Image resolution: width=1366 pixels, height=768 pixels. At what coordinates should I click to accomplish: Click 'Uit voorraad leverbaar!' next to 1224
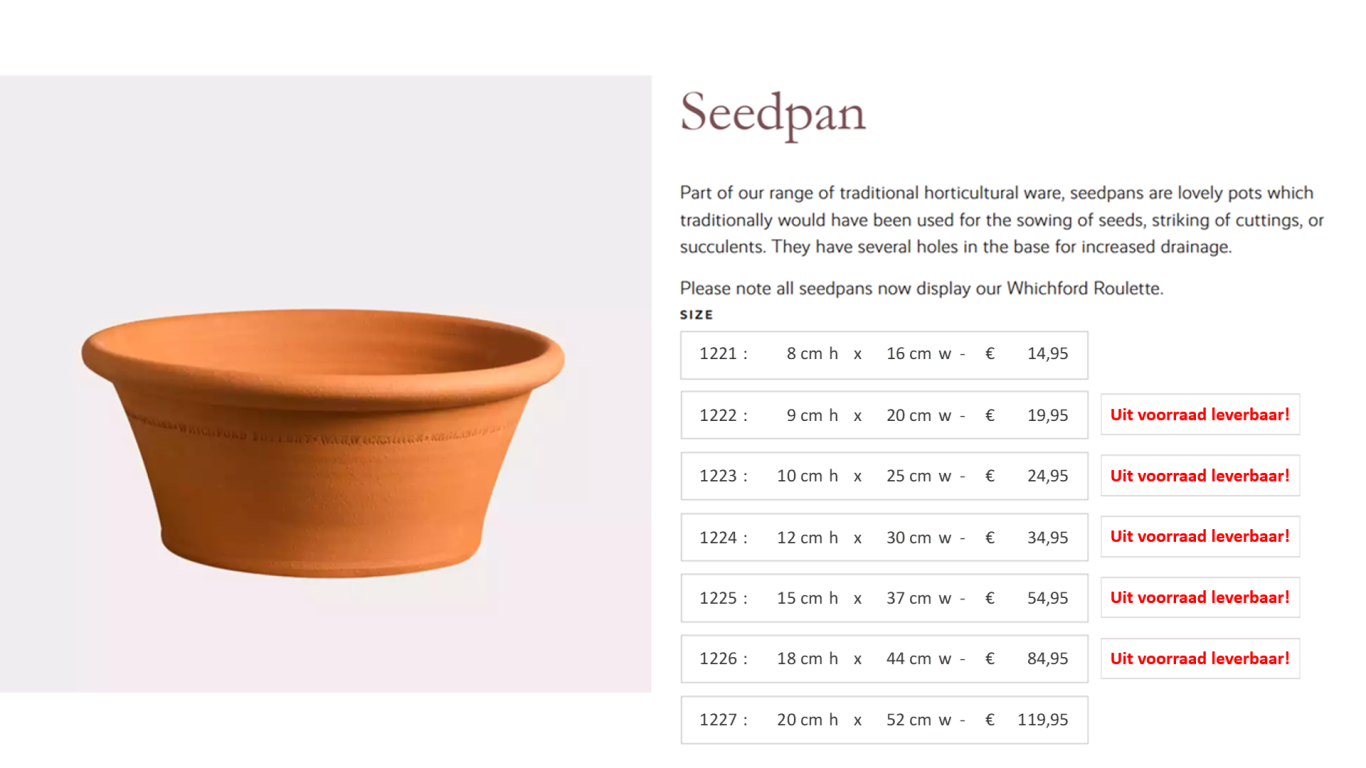pos(1200,536)
